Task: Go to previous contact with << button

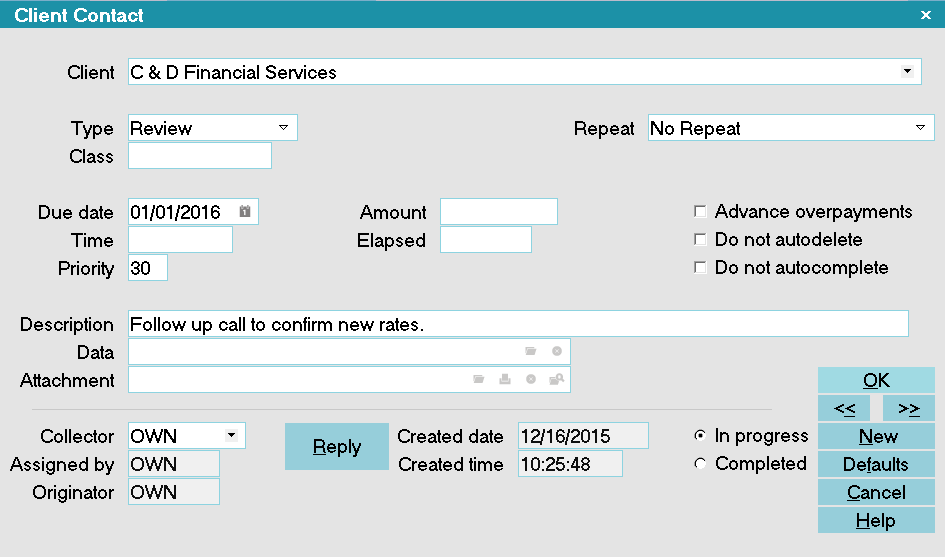Action: (x=844, y=409)
